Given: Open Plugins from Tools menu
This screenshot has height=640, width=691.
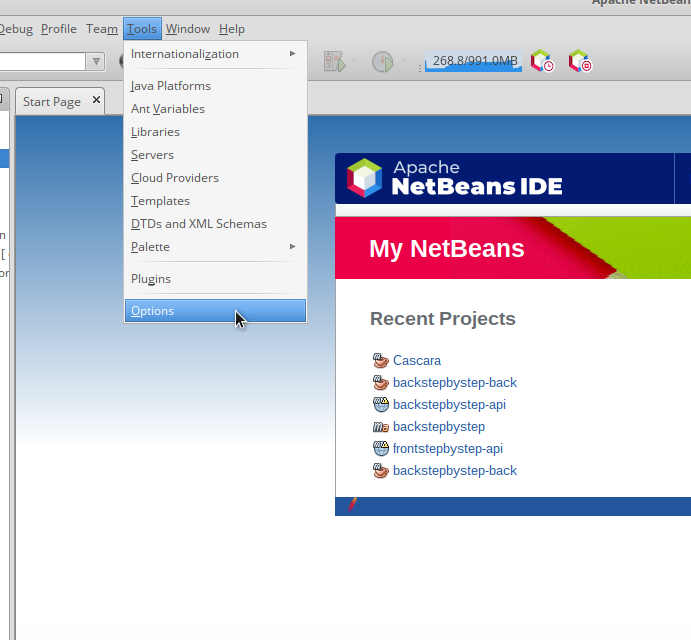Looking at the screenshot, I should [x=215, y=279].
